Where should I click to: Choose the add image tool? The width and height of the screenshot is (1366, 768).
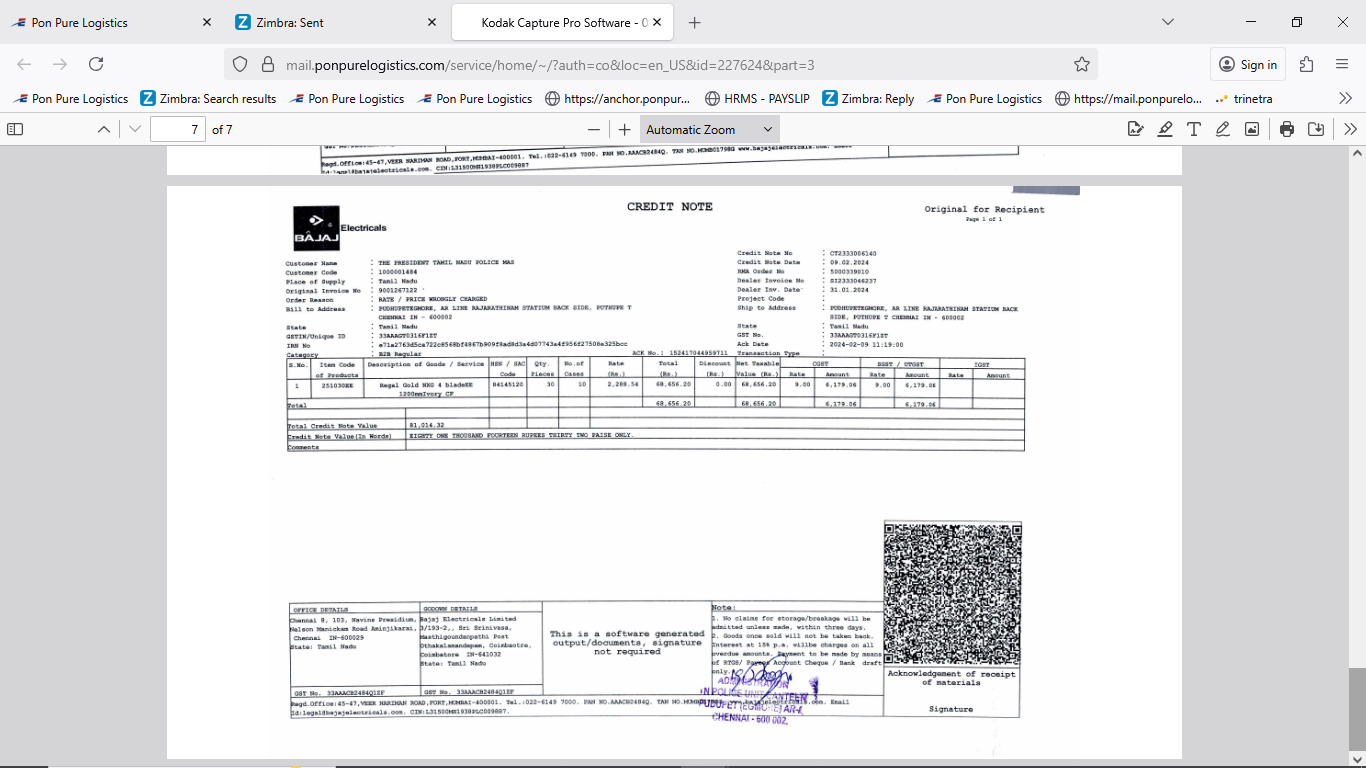(x=1252, y=129)
